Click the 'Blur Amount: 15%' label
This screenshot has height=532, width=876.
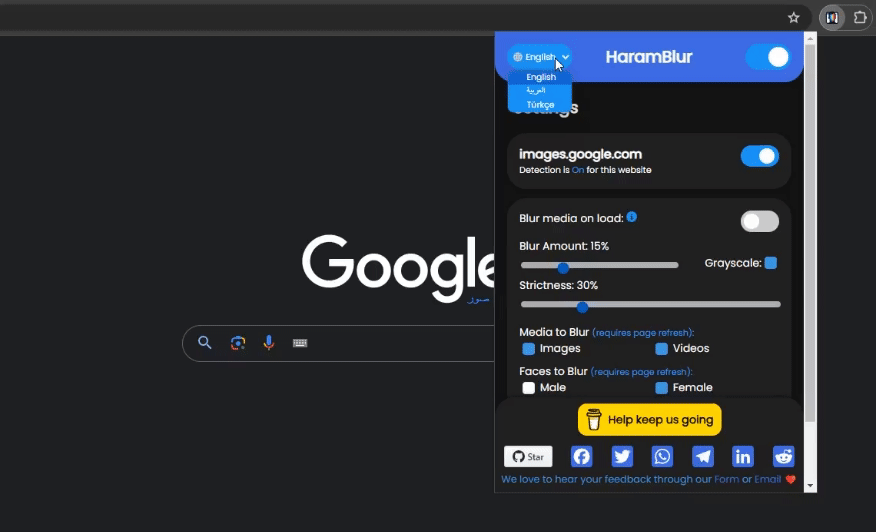564,246
